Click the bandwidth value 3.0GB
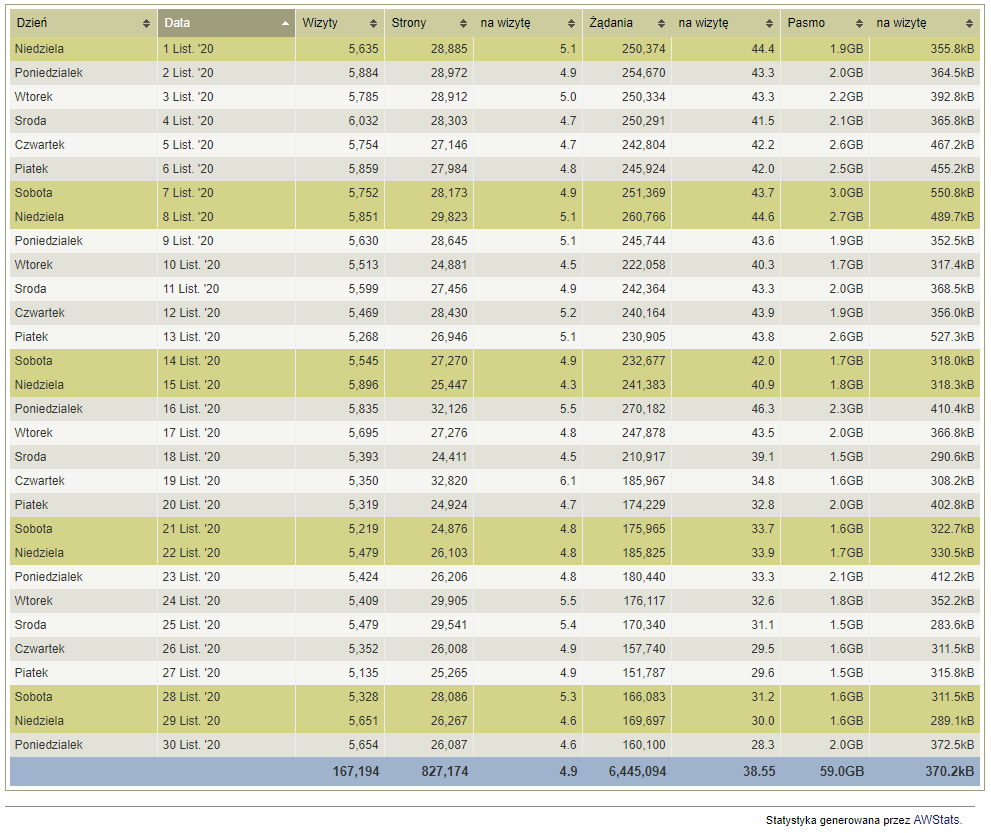The width and height of the screenshot is (991, 833). [x=846, y=193]
